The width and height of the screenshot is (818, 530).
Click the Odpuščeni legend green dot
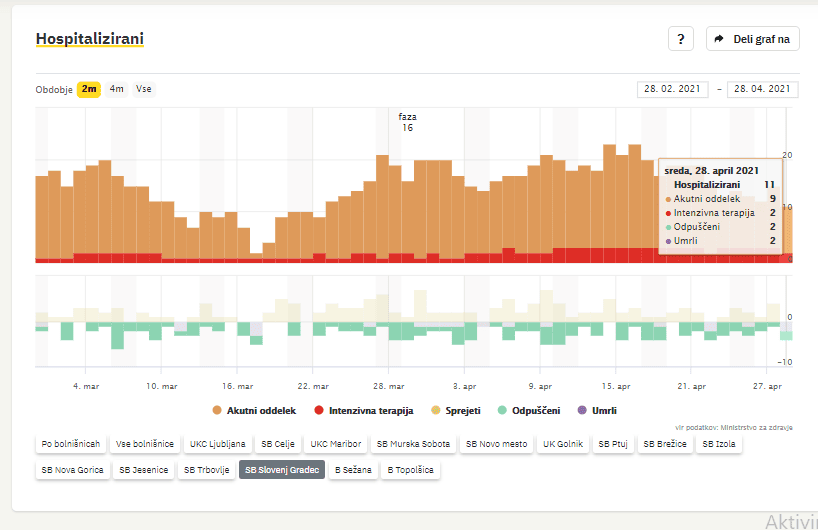pos(502,410)
